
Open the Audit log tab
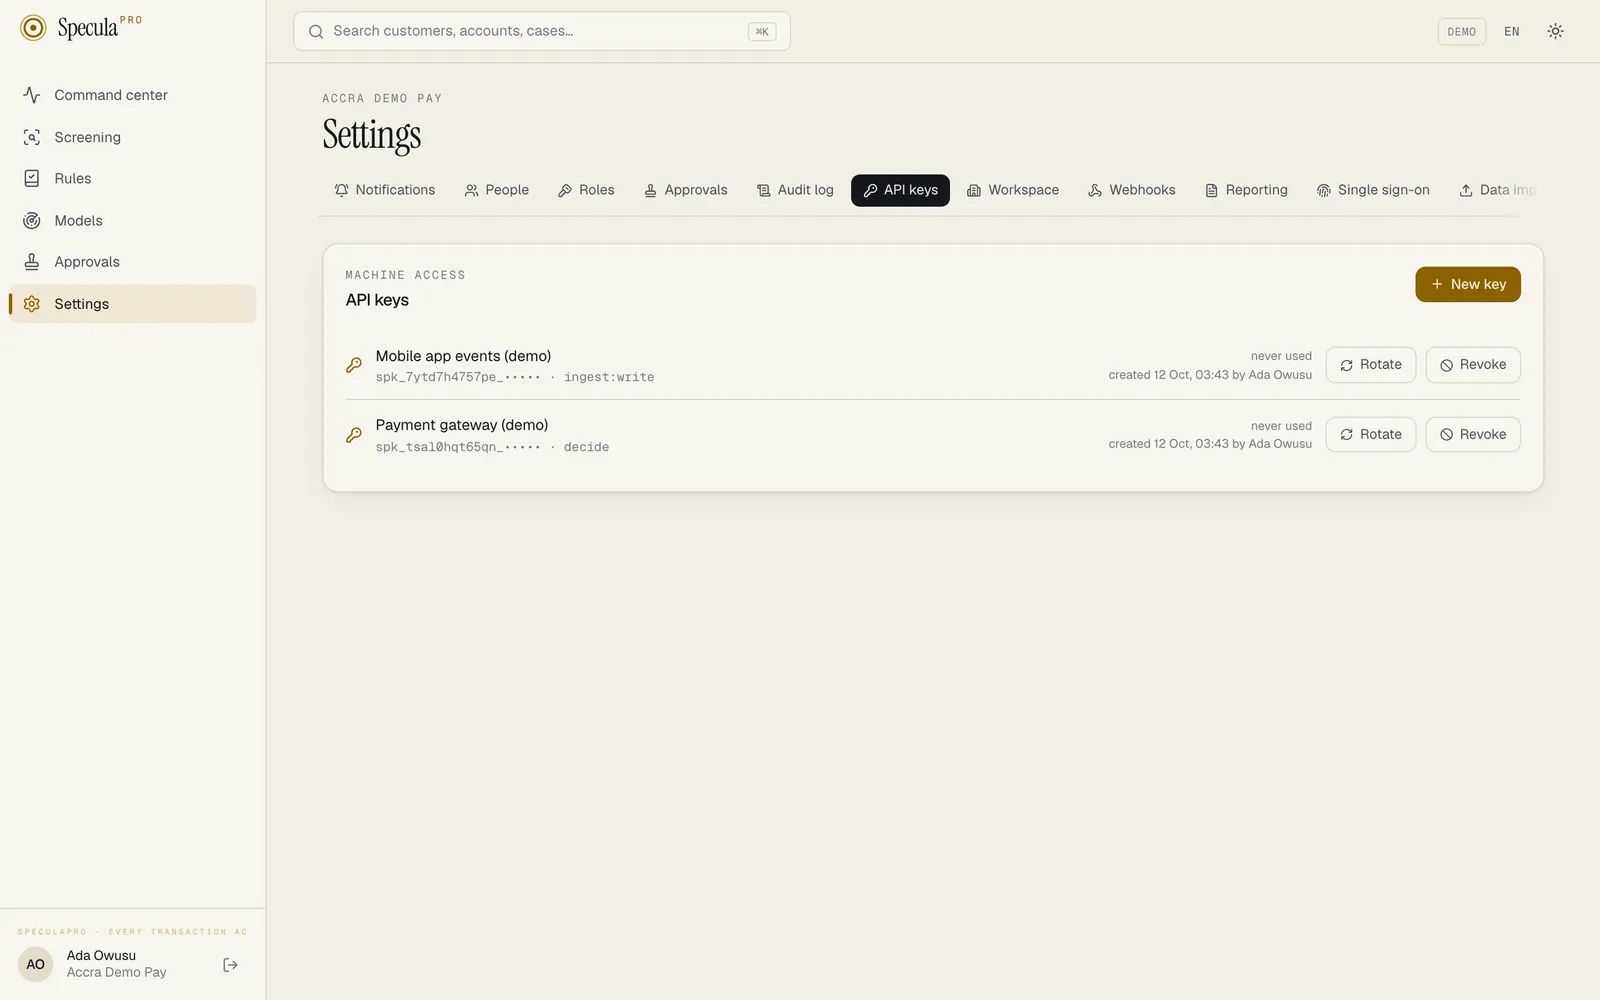796,190
